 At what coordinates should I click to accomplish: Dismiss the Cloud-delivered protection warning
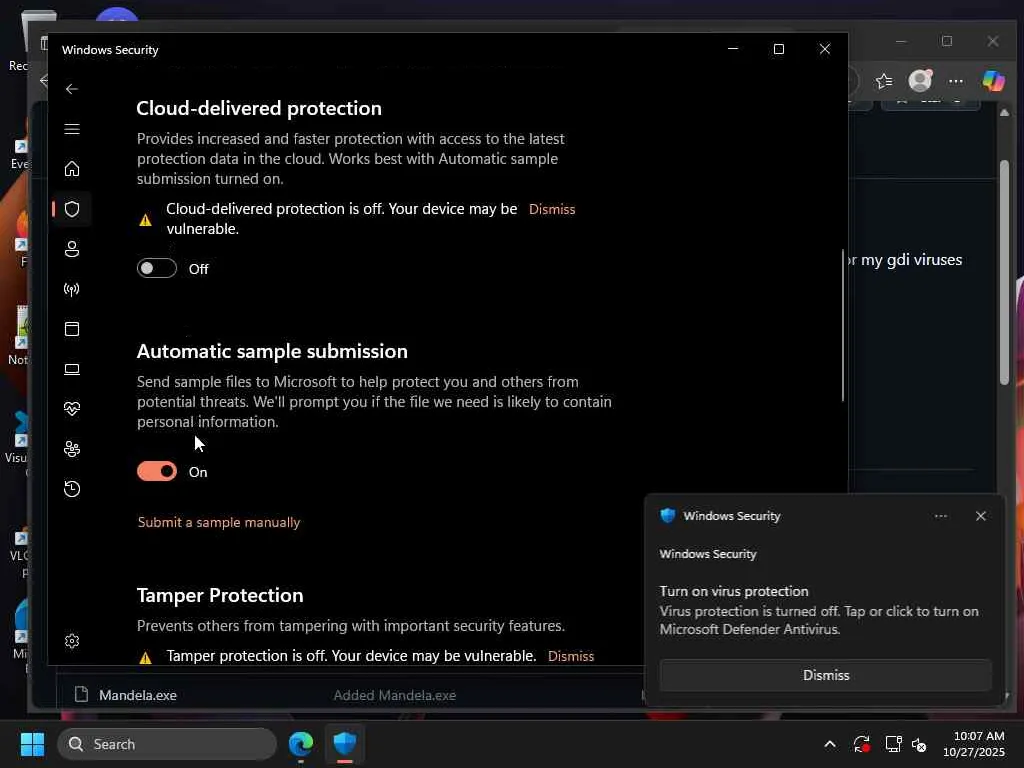pyautogui.click(x=552, y=209)
